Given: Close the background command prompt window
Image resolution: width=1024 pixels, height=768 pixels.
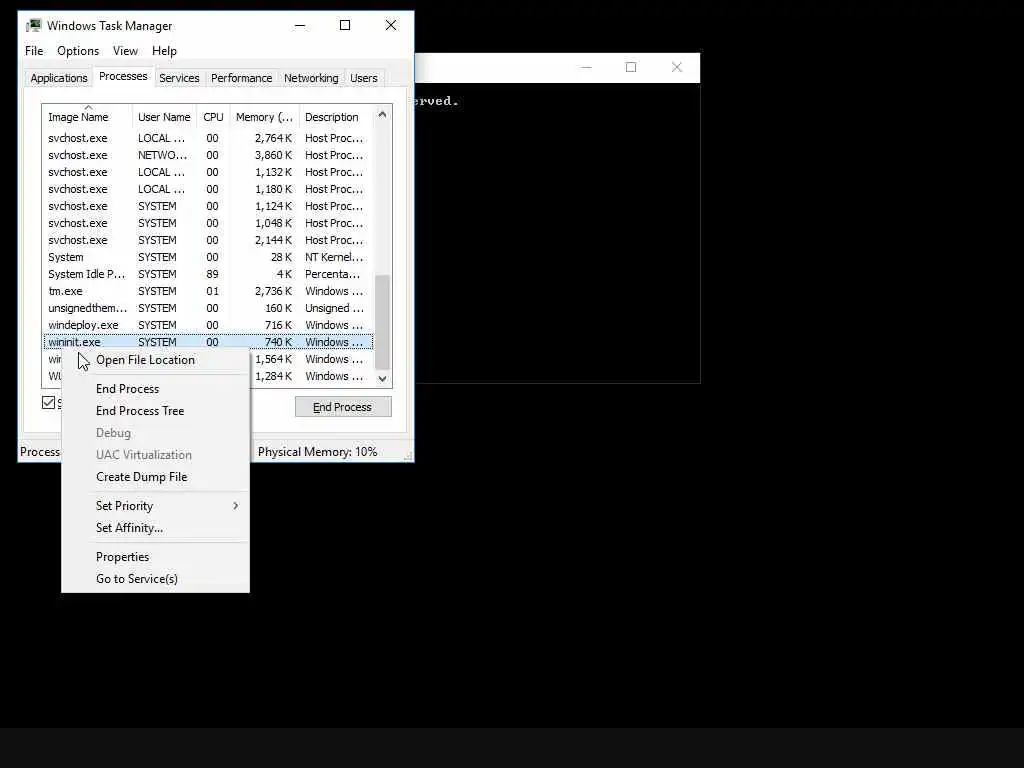Looking at the screenshot, I should coord(677,67).
